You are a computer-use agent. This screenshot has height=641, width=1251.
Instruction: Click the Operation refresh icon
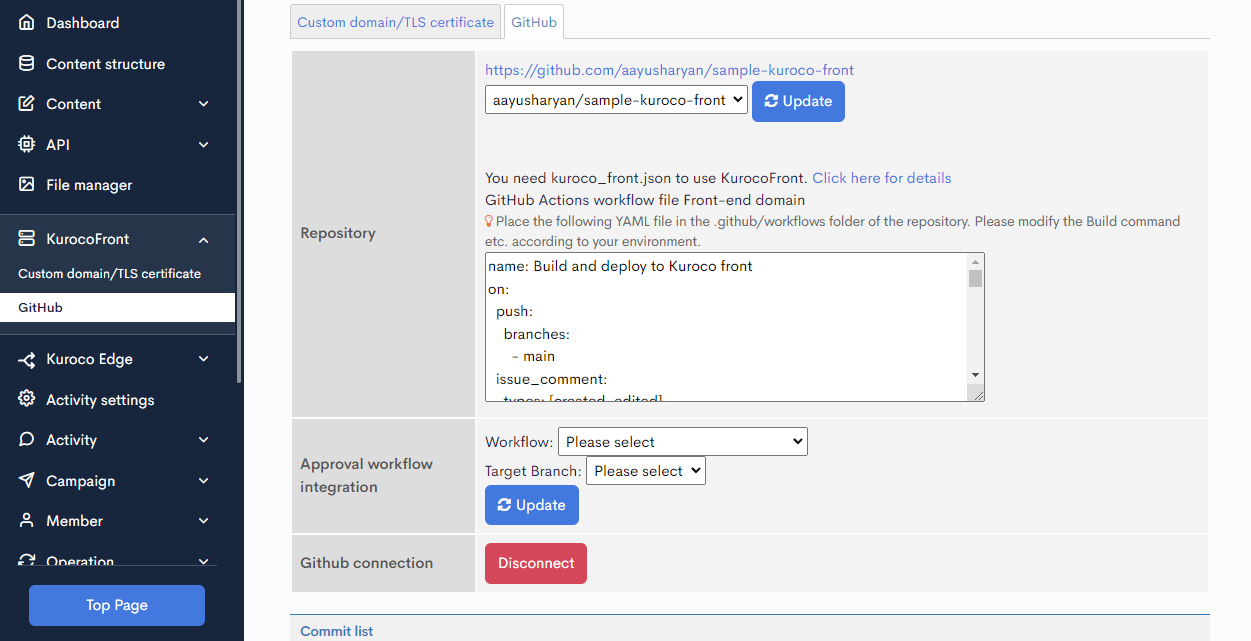point(27,561)
